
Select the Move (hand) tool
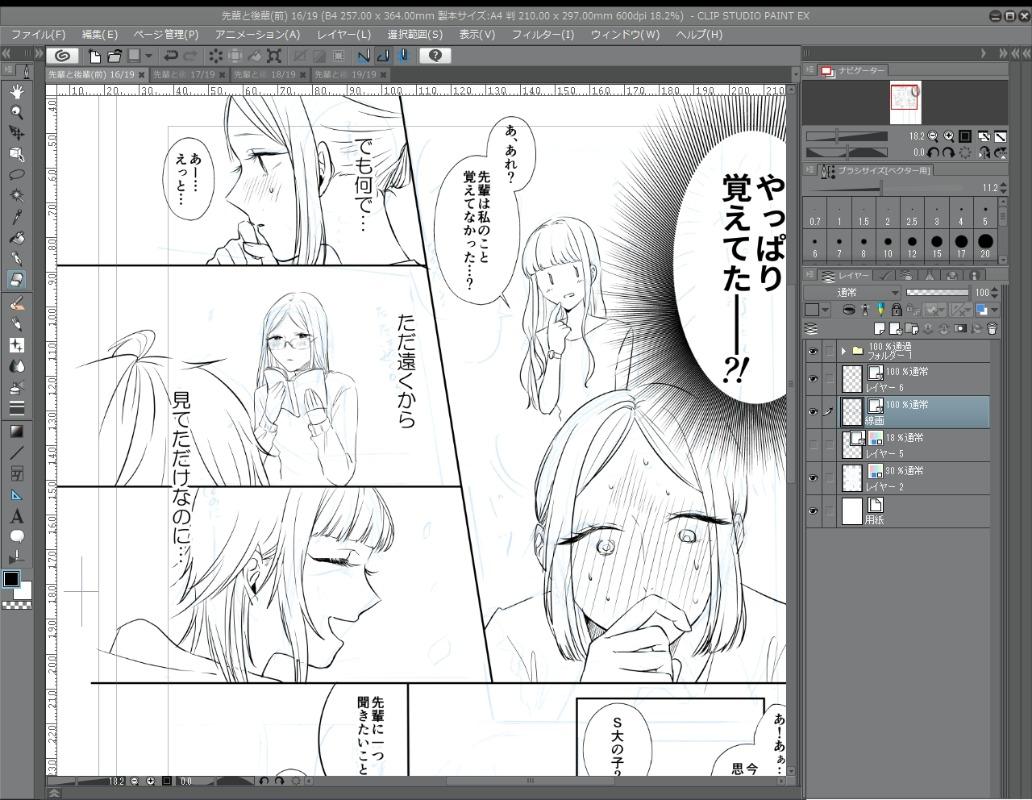coord(16,91)
